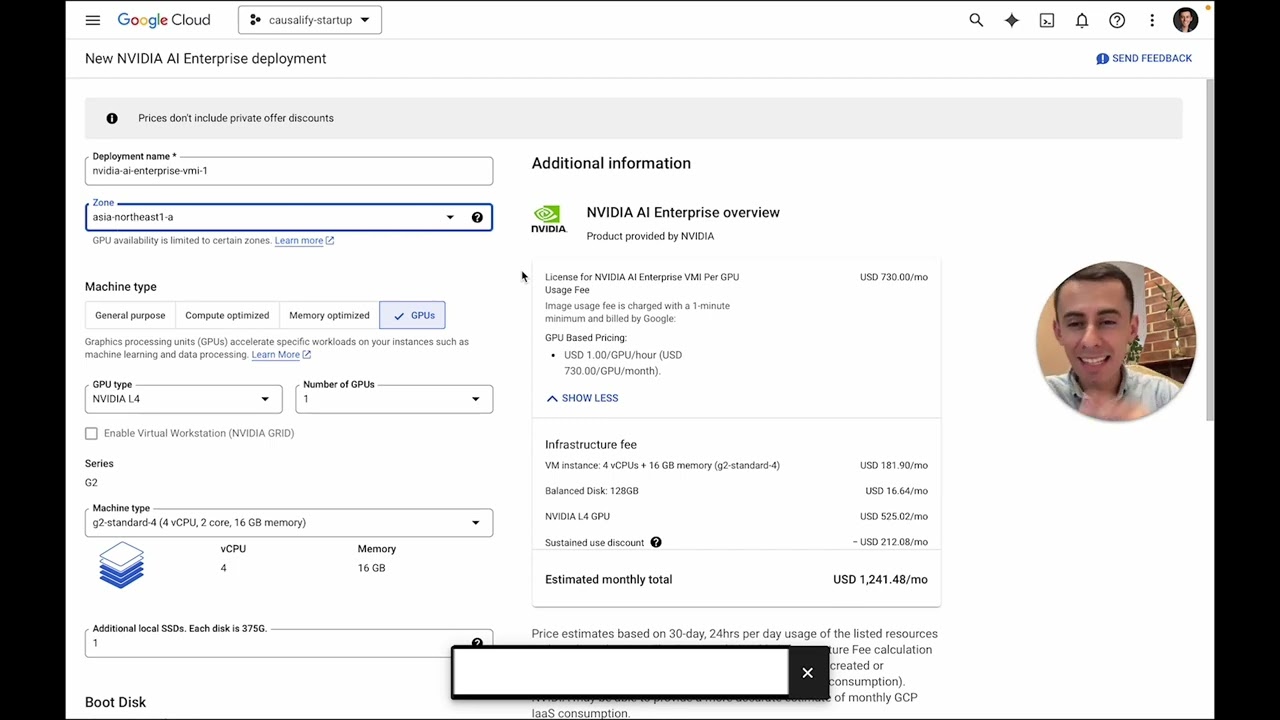
Task: Click the presenter video thumbnail
Action: pos(1116,341)
